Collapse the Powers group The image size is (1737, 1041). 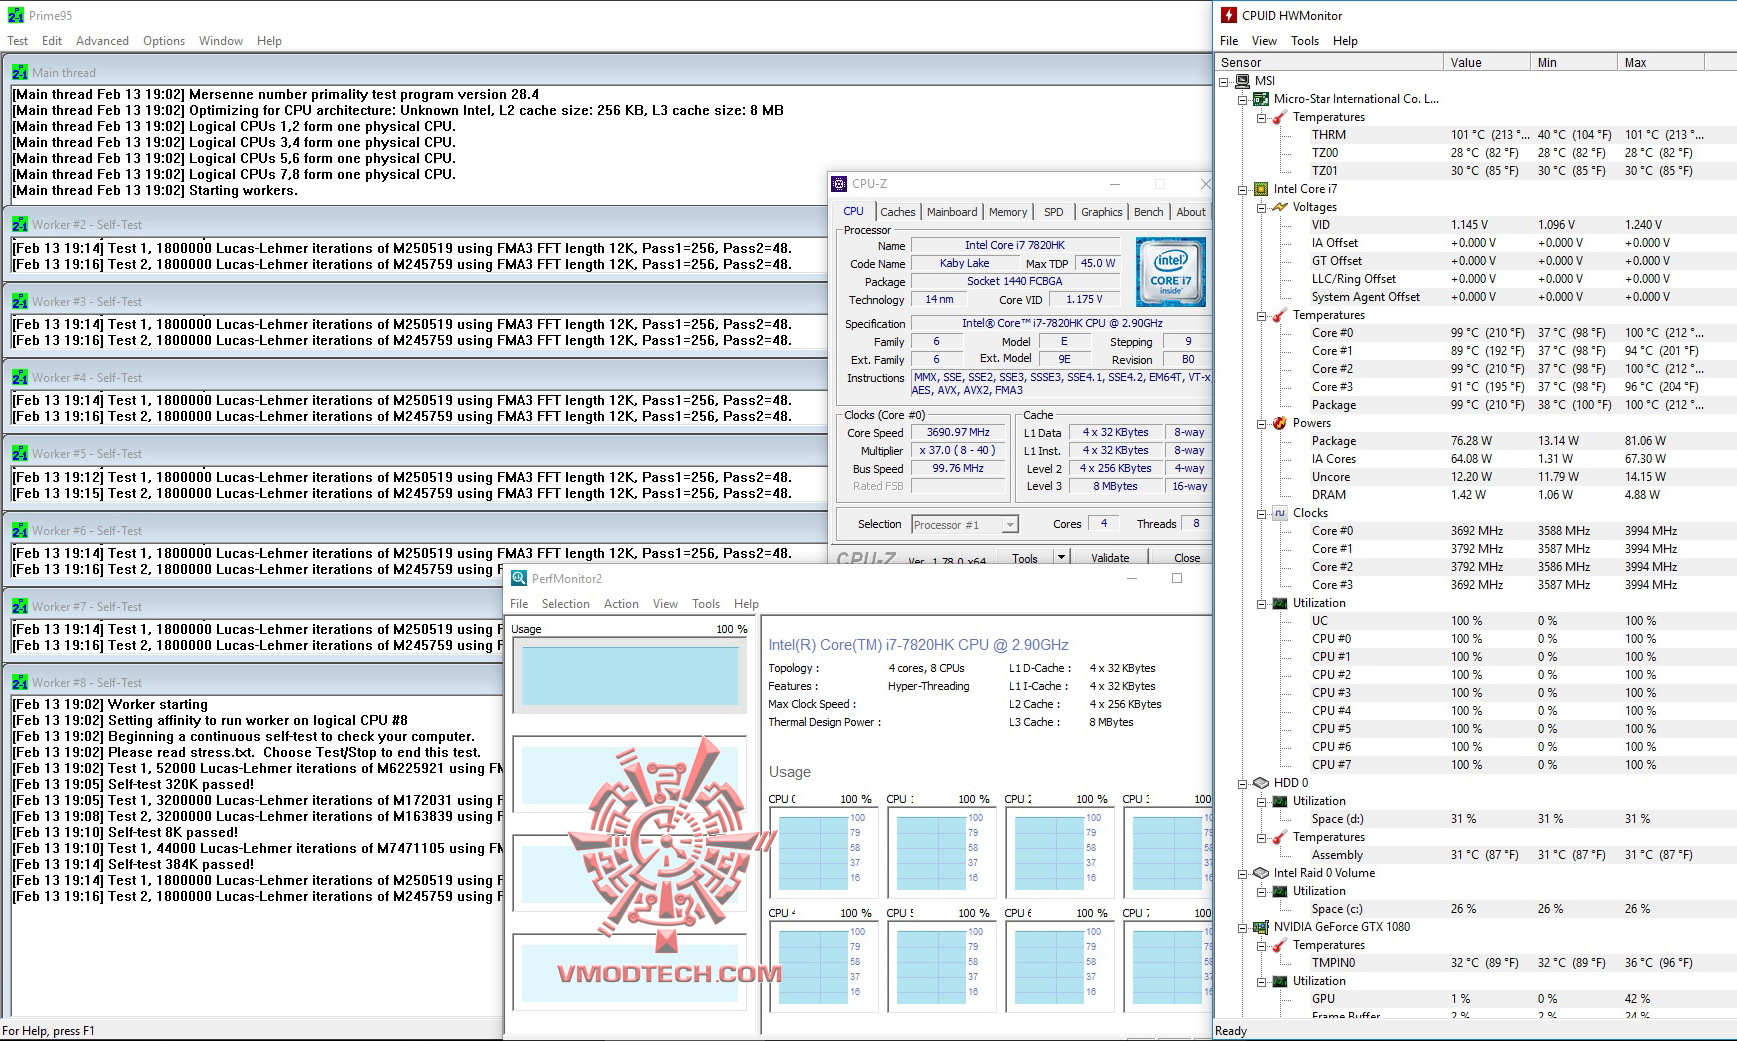click(x=1262, y=423)
